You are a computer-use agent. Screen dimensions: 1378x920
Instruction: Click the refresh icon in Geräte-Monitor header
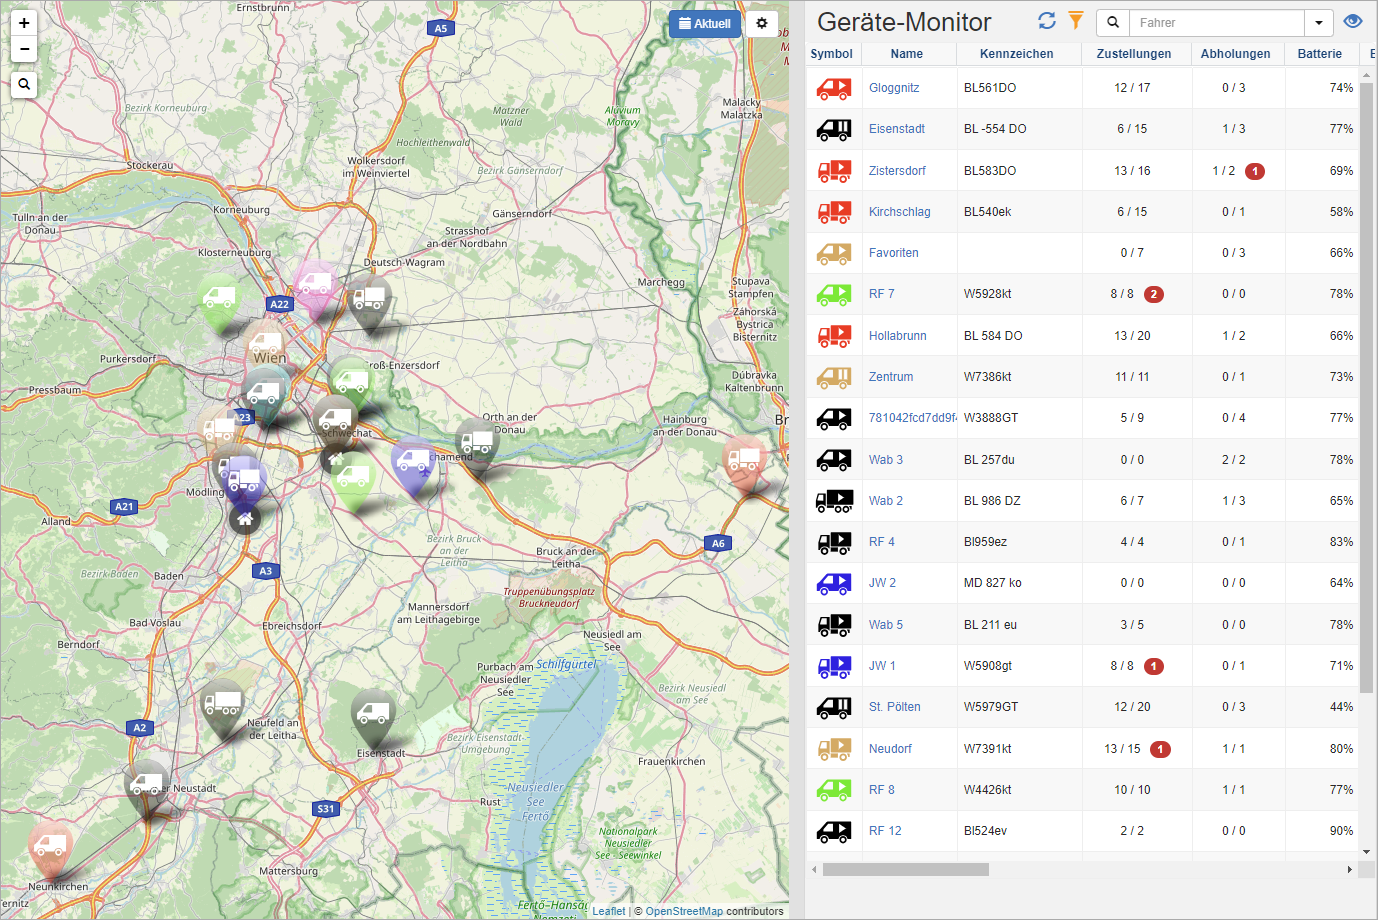pyautogui.click(x=1047, y=21)
